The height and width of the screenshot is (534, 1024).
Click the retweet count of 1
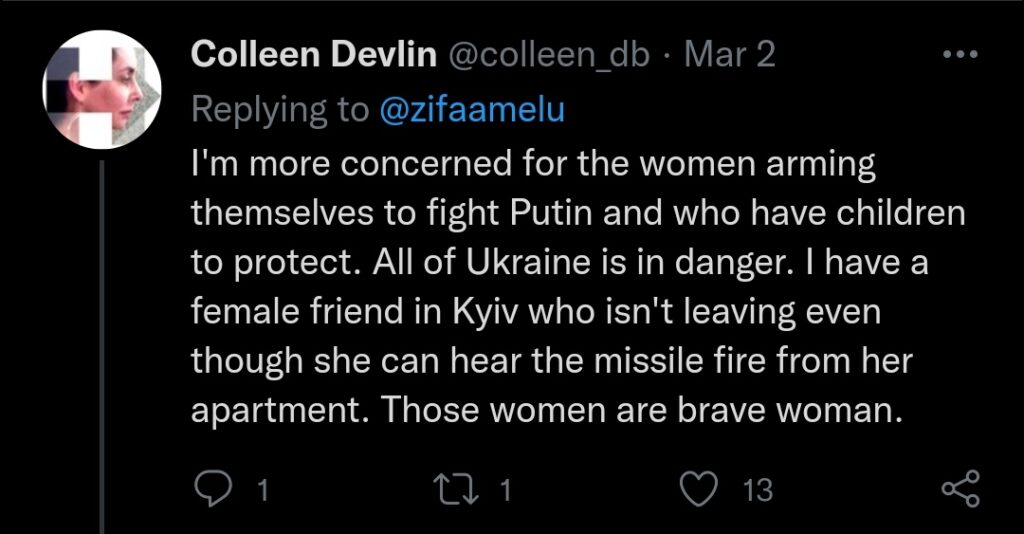point(505,490)
